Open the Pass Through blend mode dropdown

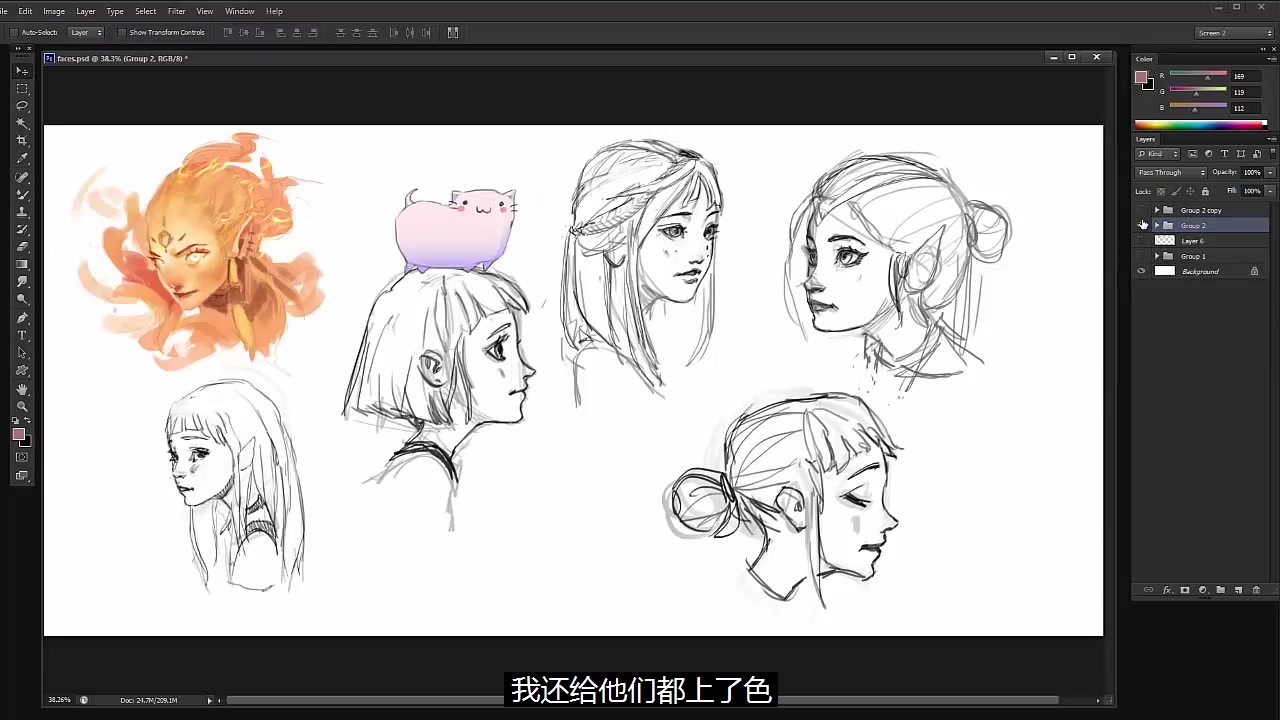(1171, 172)
